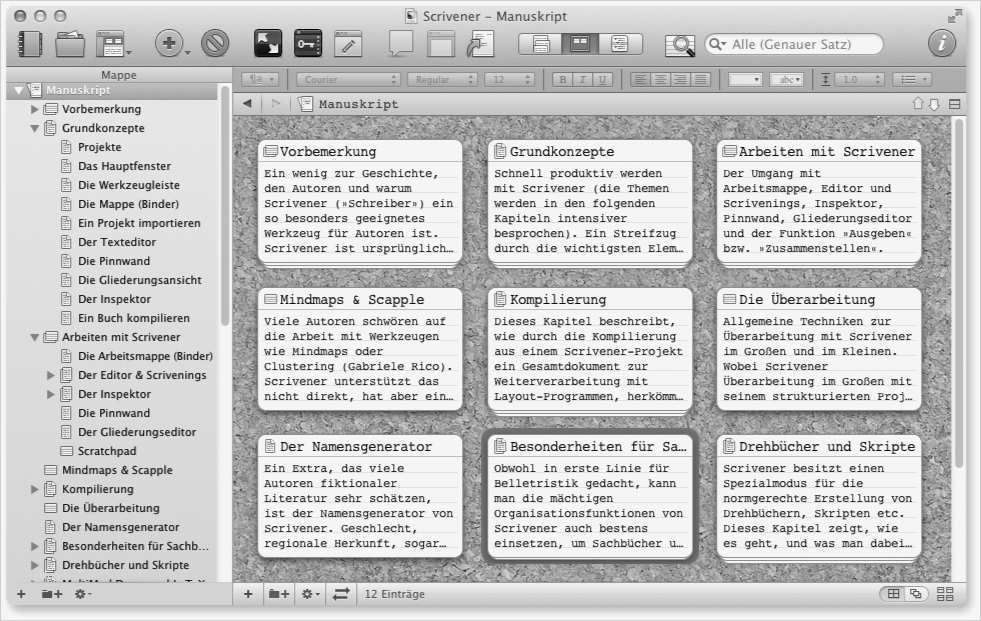This screenshot has height=621, width=981.
Task: Add new text in binder footer
Action: pyautogui.click(x=21, y=594)
